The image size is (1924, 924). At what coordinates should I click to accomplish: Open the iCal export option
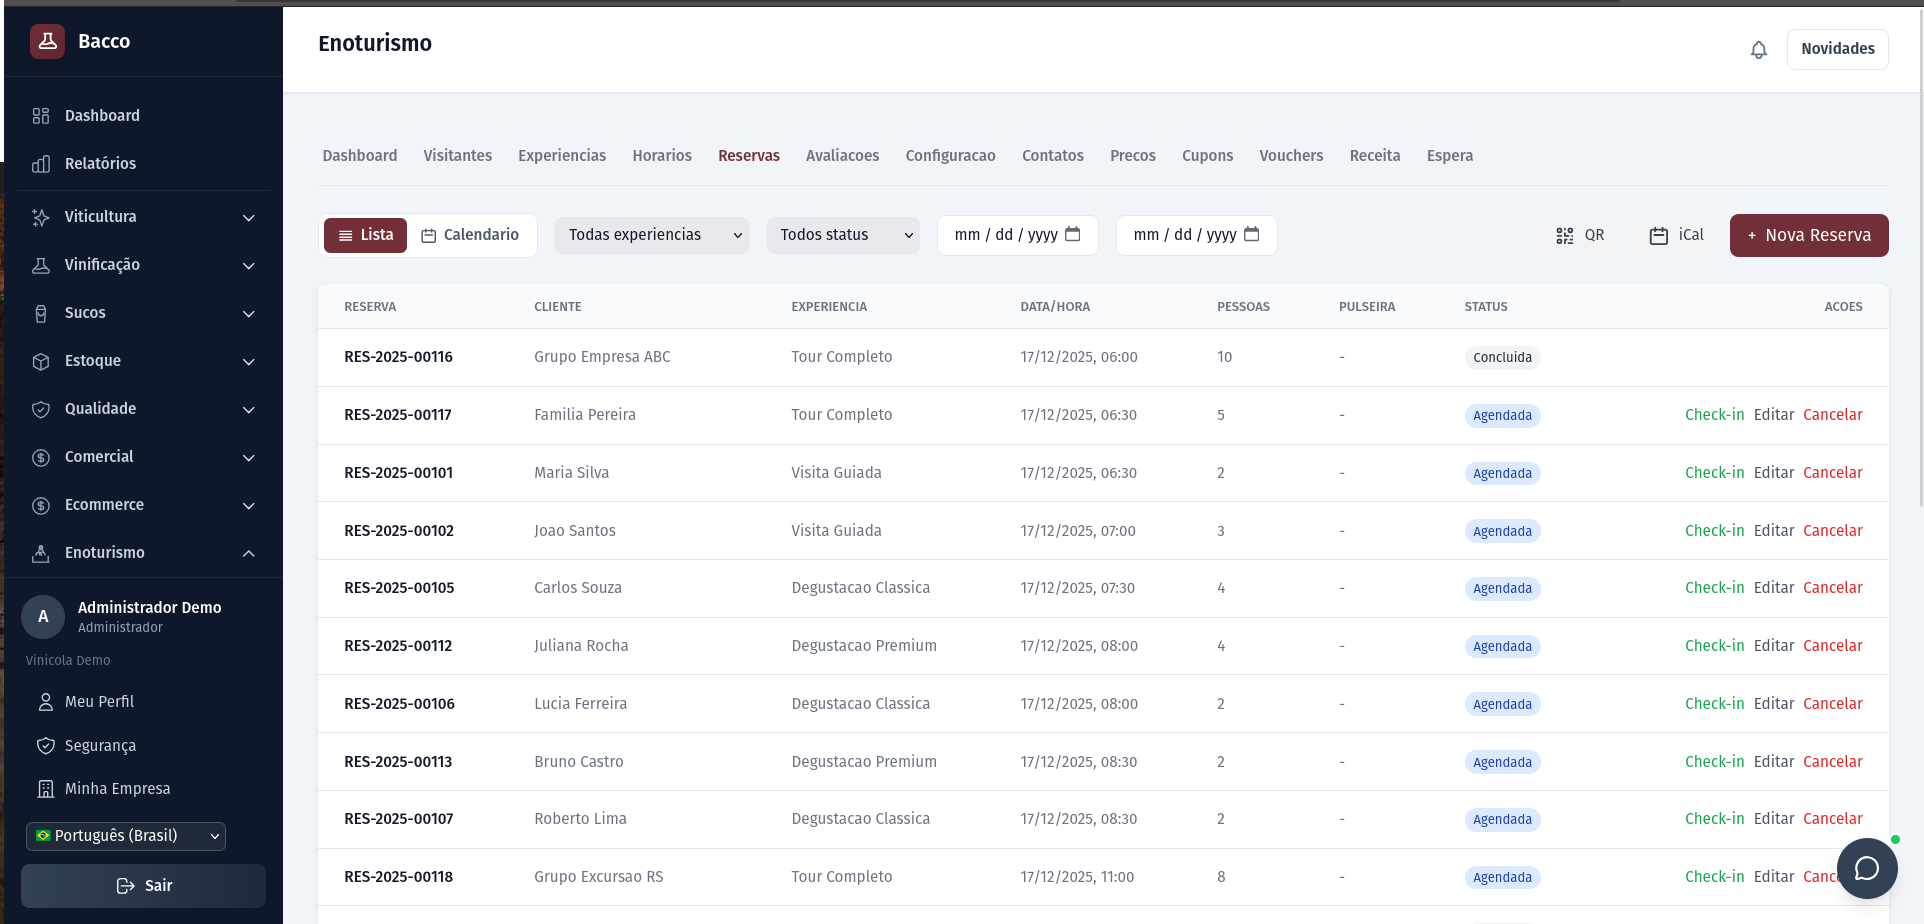(1677, 235)
